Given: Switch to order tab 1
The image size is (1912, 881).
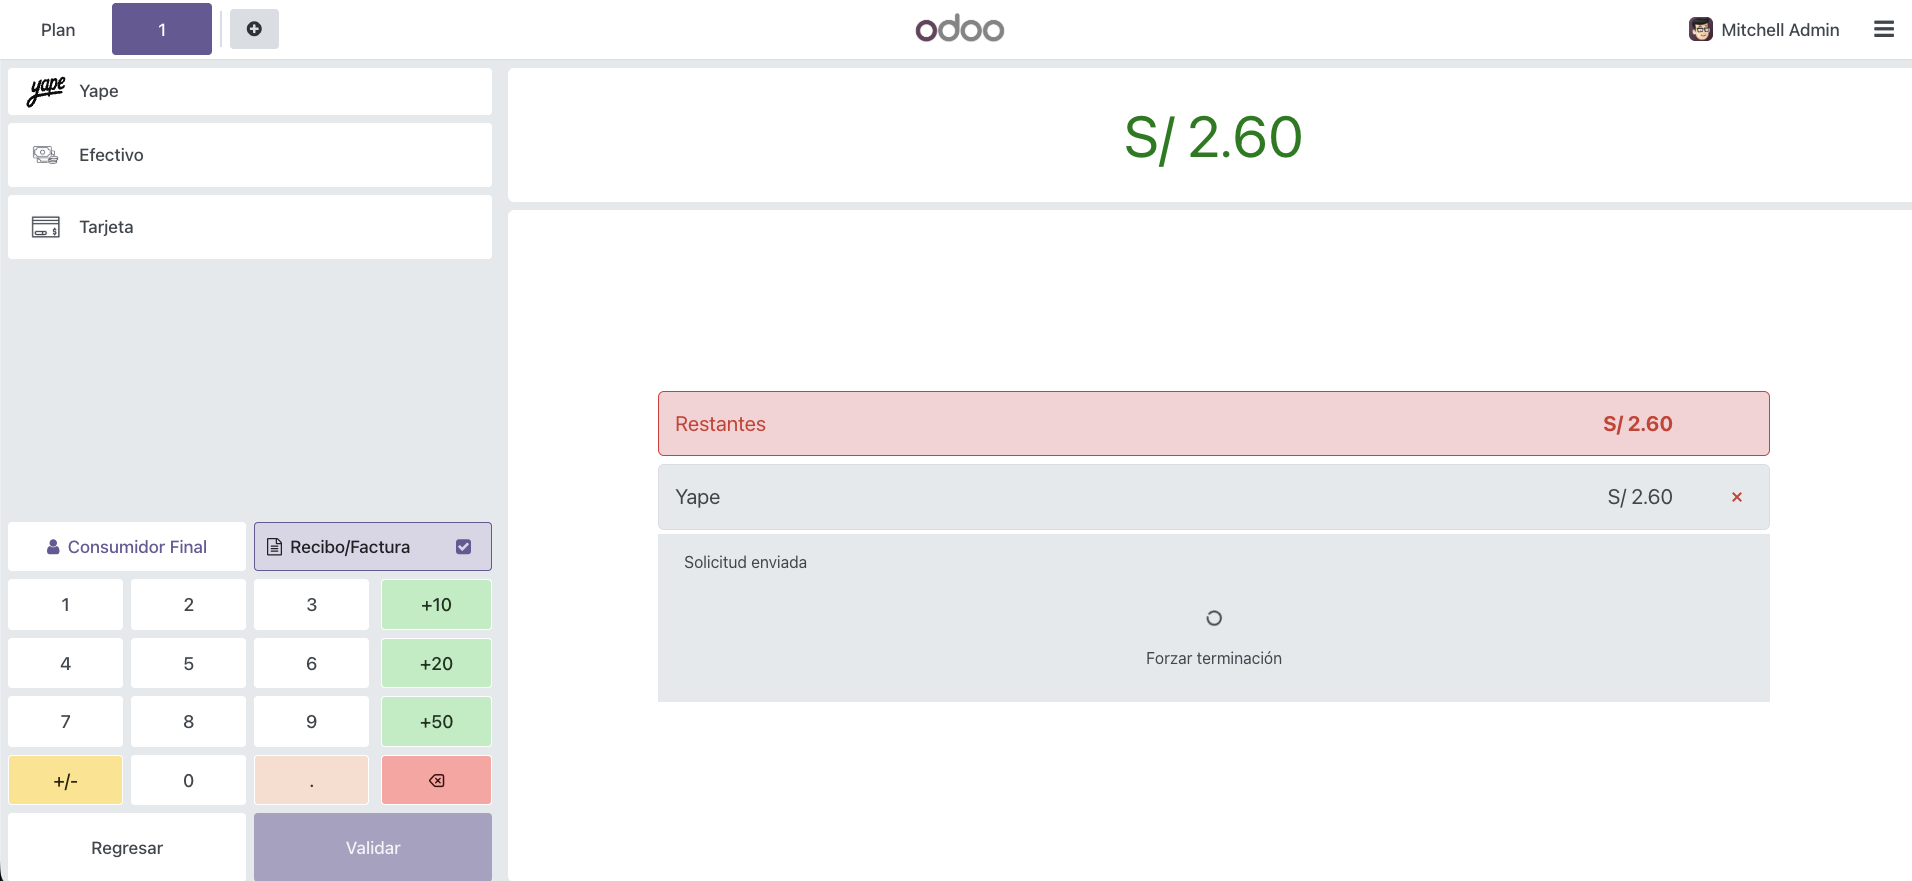Looking at the screenshot, I should (x=162, y=29).
